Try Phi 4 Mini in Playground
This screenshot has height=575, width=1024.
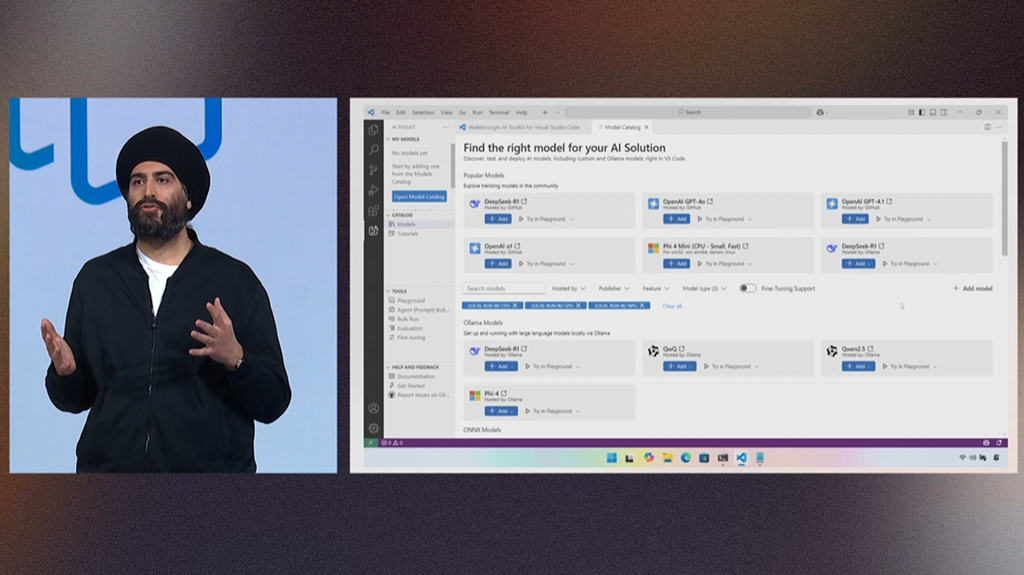coord(724,264)
